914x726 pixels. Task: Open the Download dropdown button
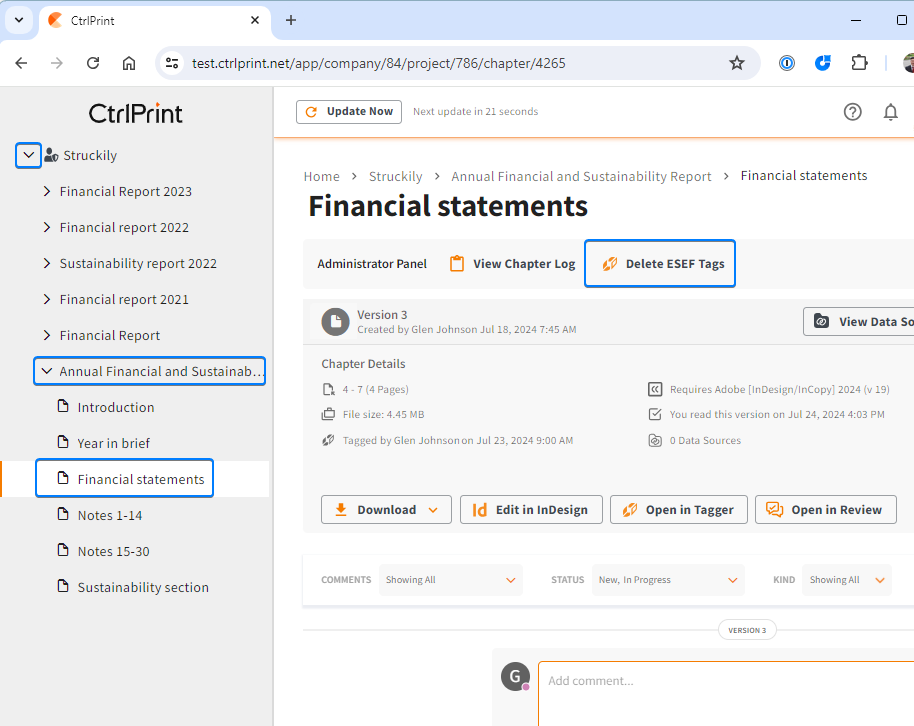pos(386,510)
